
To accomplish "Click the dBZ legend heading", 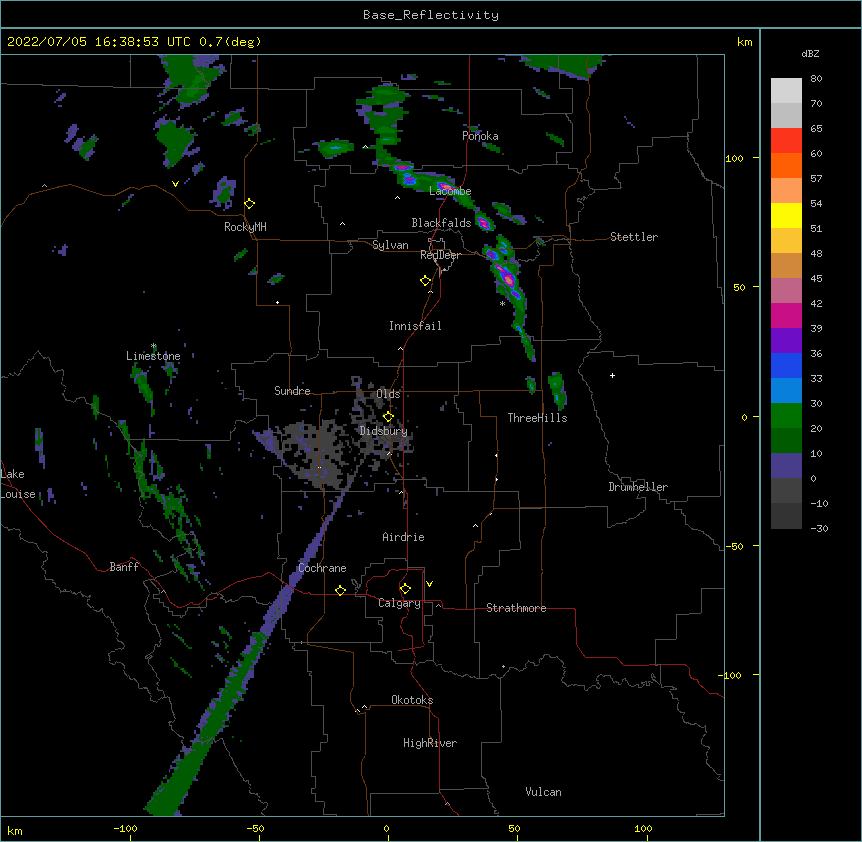I will (x=810, y=54).
